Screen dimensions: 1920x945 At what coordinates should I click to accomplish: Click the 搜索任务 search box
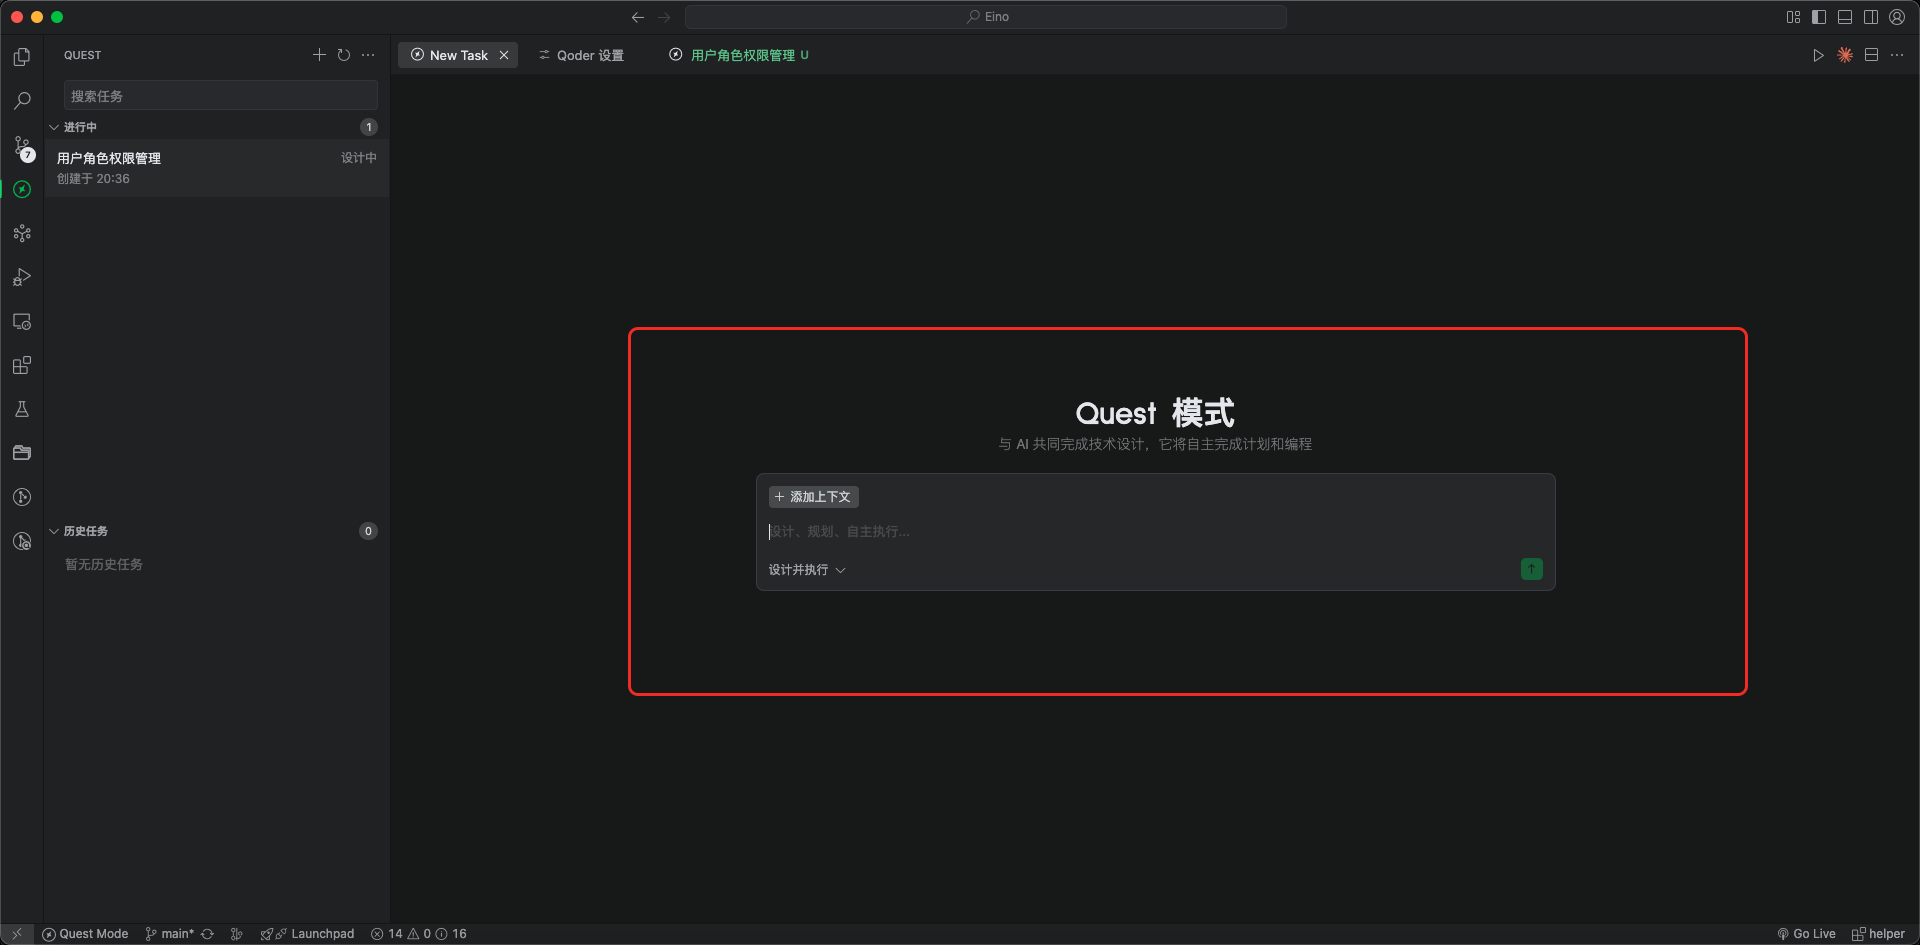pyautogui.click(x=220, y=96)
